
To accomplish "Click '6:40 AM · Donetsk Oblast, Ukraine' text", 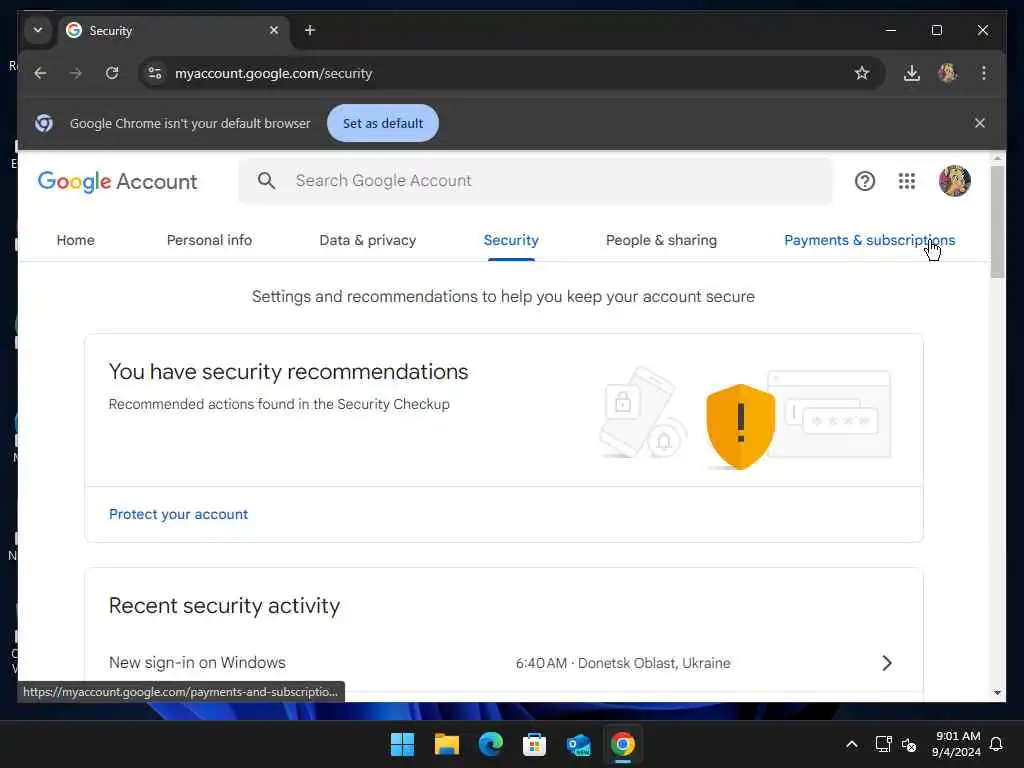I will click(623, 664).
